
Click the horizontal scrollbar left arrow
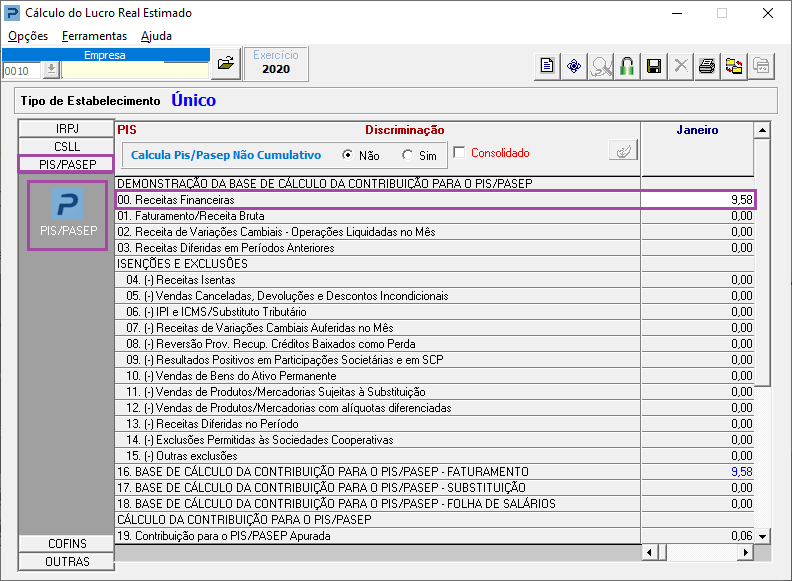point(649,552)
